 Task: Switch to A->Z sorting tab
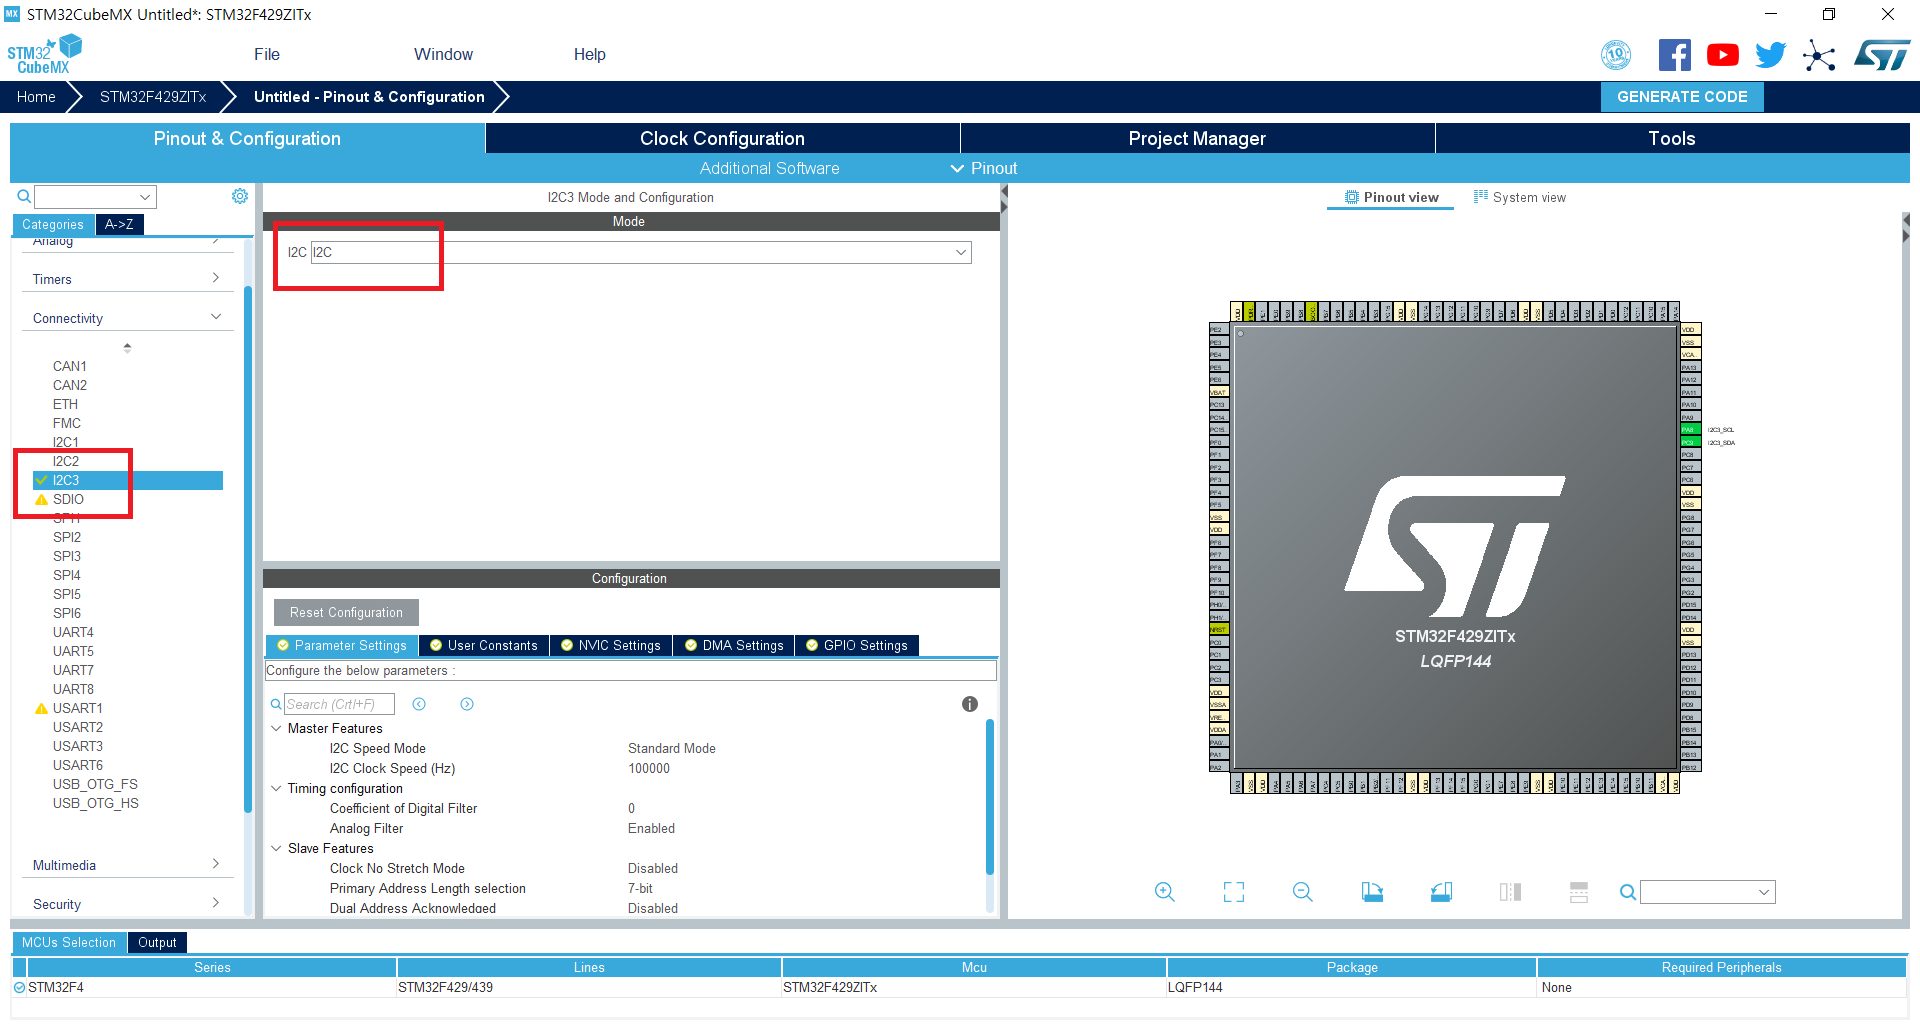coord(119,224)
